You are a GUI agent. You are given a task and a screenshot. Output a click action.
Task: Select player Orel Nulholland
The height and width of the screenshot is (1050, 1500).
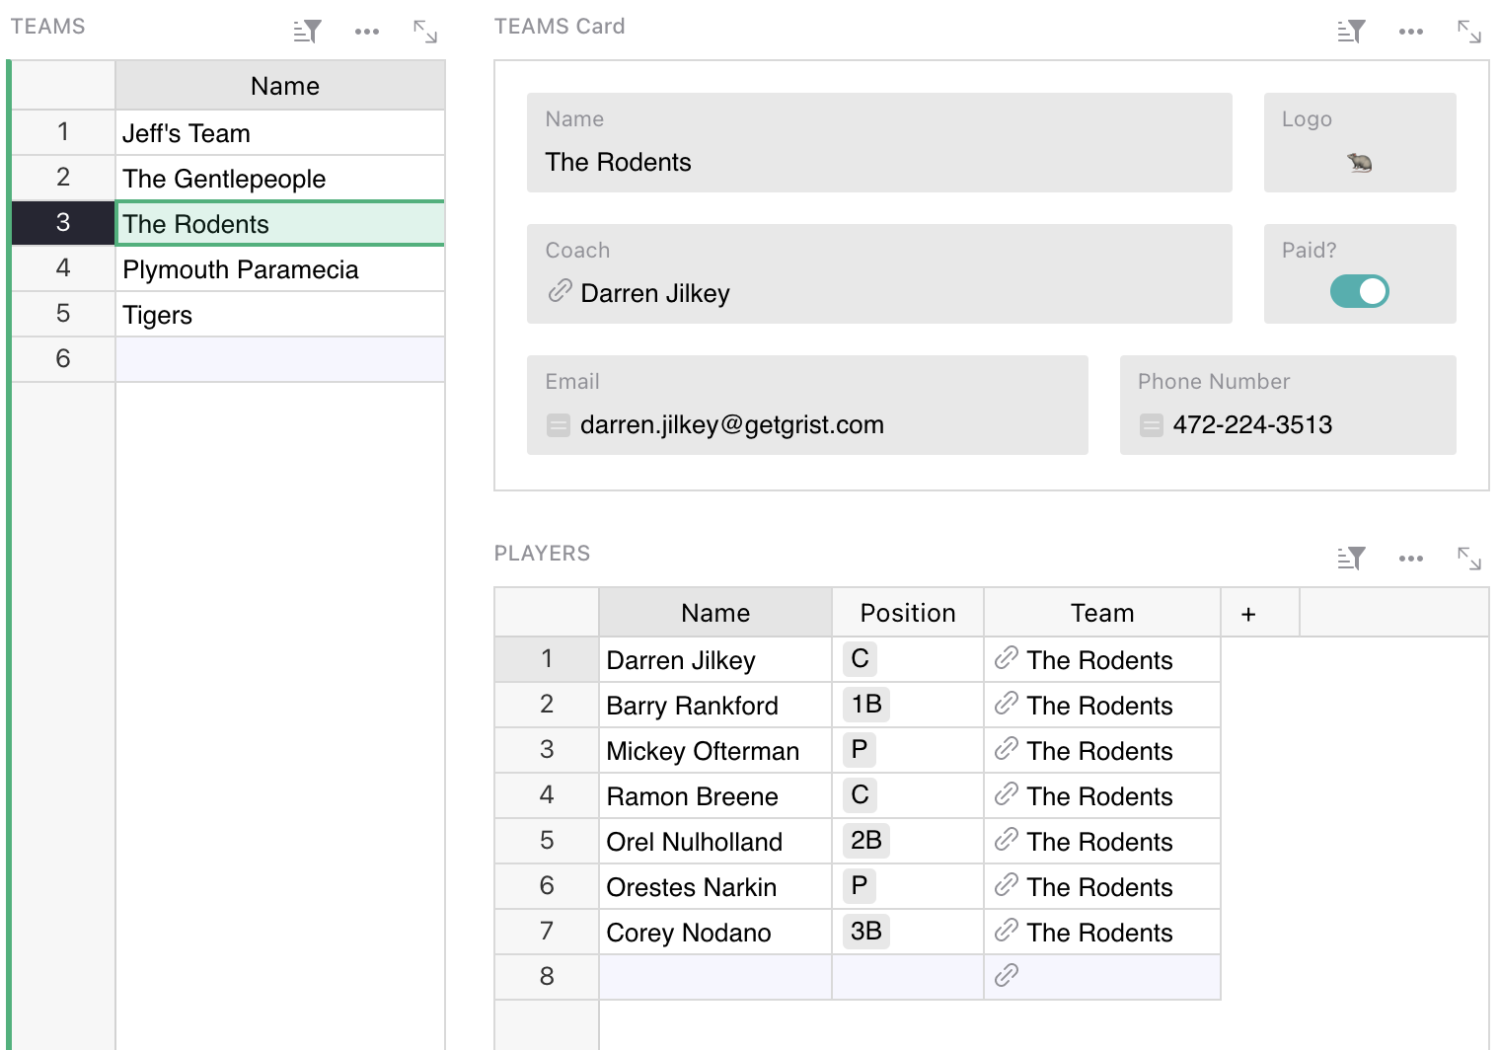715,841
